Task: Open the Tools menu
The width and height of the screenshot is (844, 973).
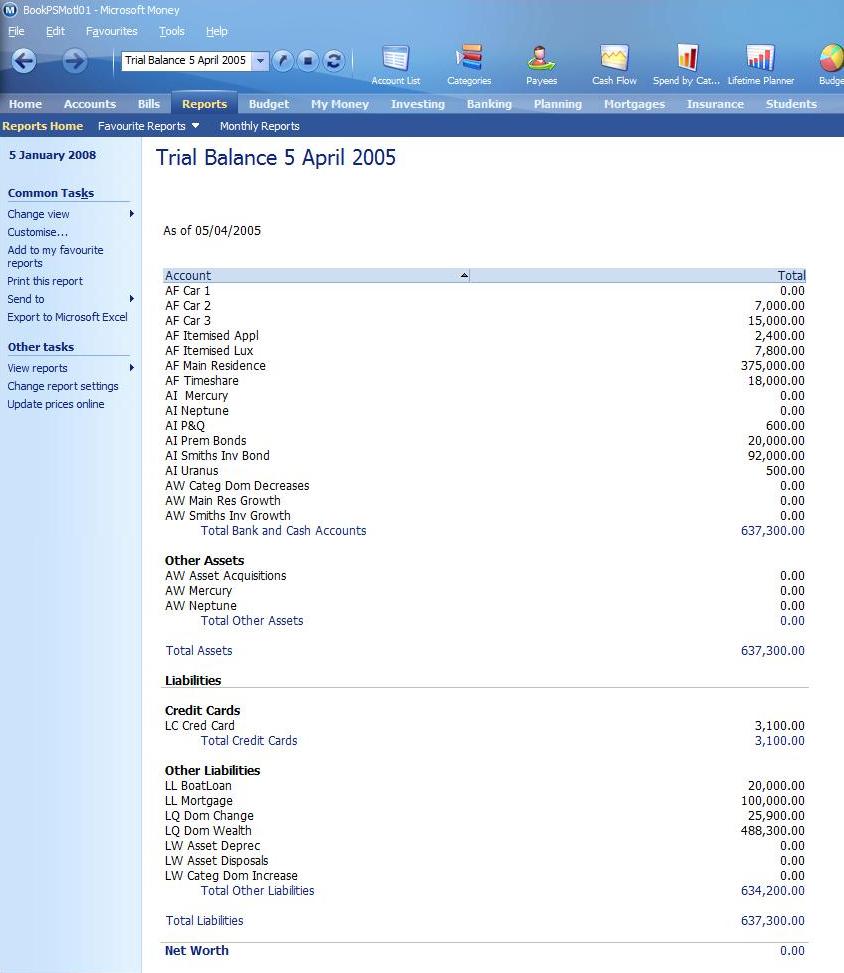Action: click(x=172, y=31)
